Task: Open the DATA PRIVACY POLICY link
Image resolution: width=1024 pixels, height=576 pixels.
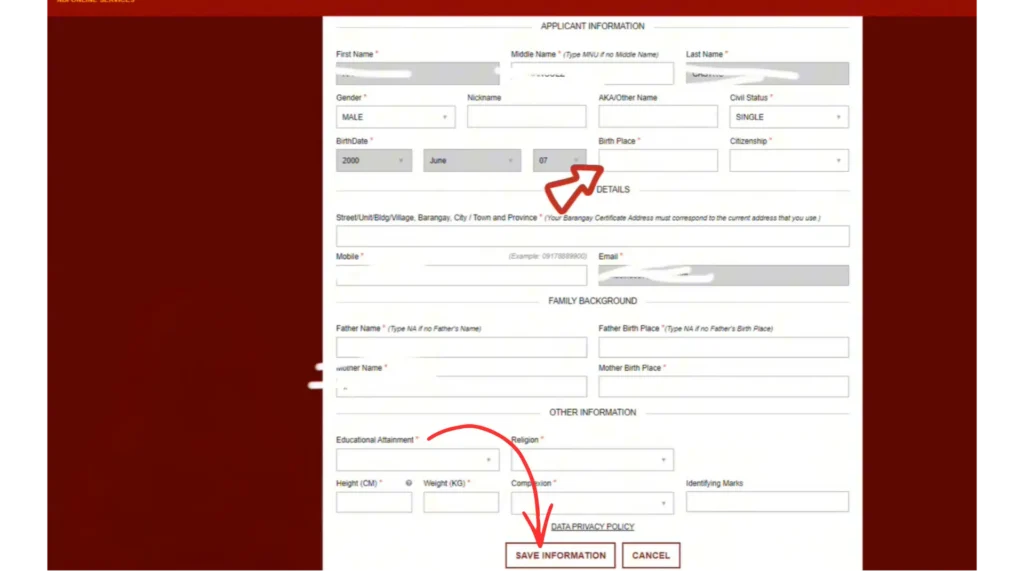Action: tap(592, 526)
